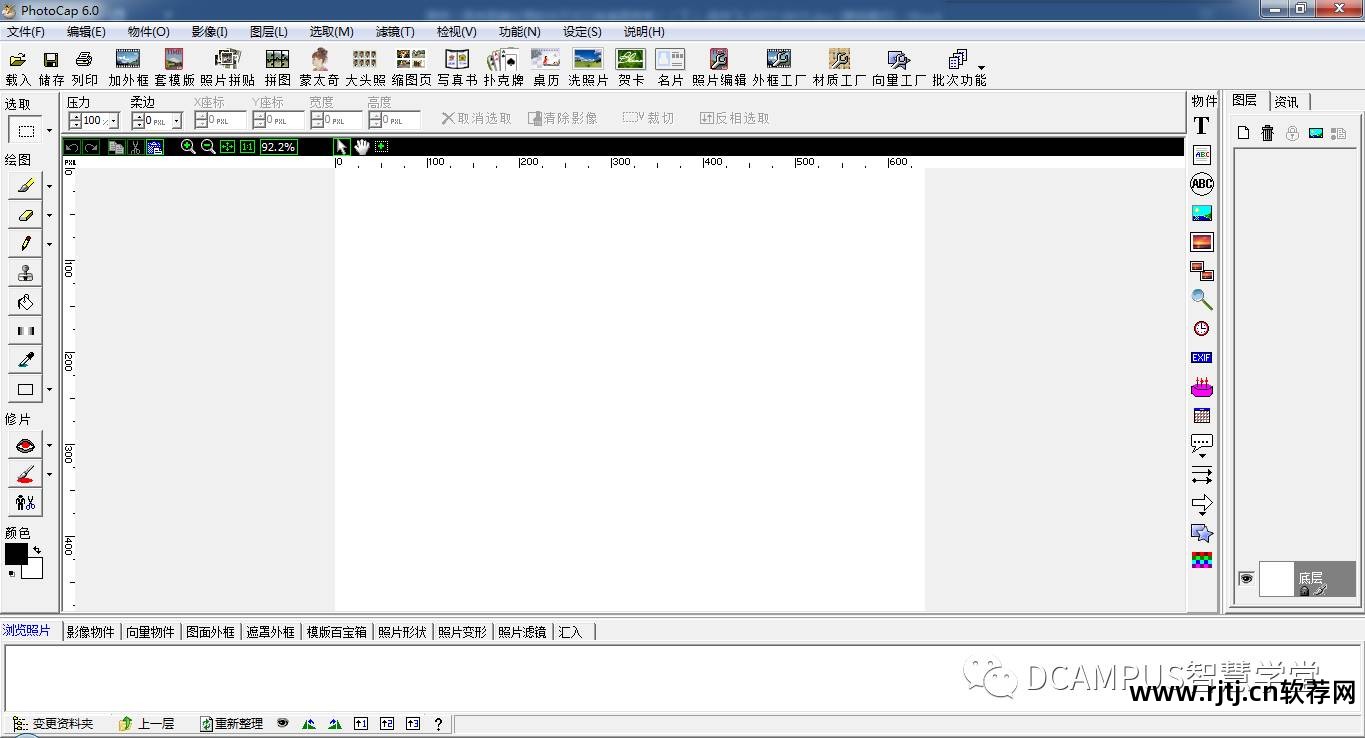Click the 重新整理 refresh button
This screenshot has height=738, width=1365.
[232, 723]
